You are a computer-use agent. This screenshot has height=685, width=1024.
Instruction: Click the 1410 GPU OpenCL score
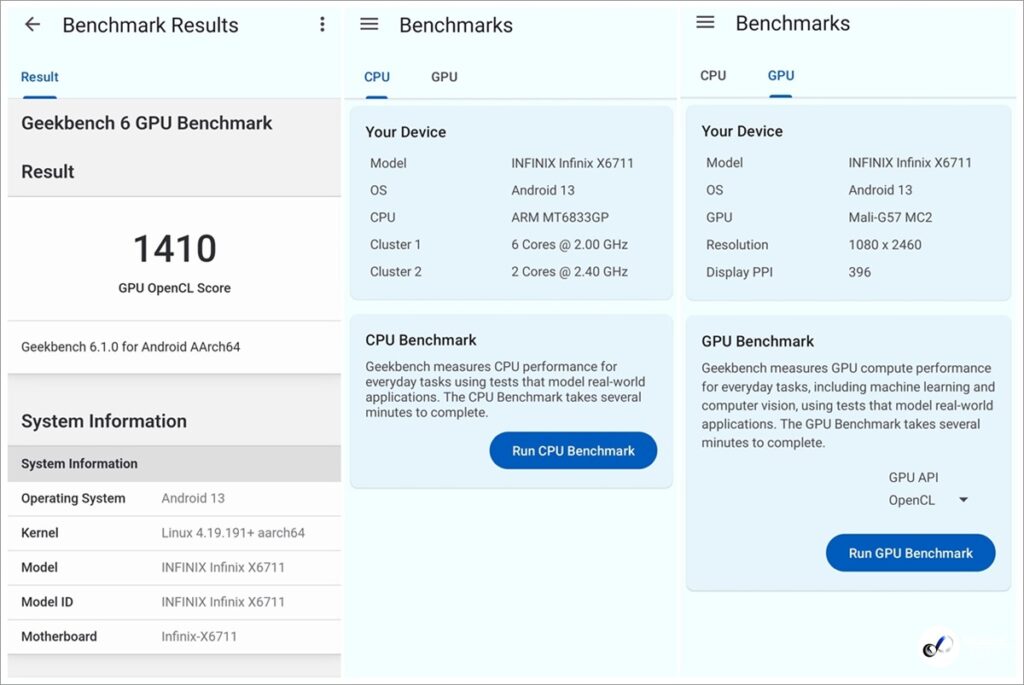coord(175,249)
